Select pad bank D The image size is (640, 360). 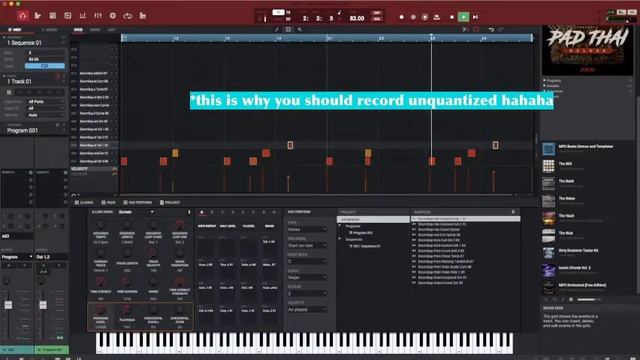pos(233,212)
